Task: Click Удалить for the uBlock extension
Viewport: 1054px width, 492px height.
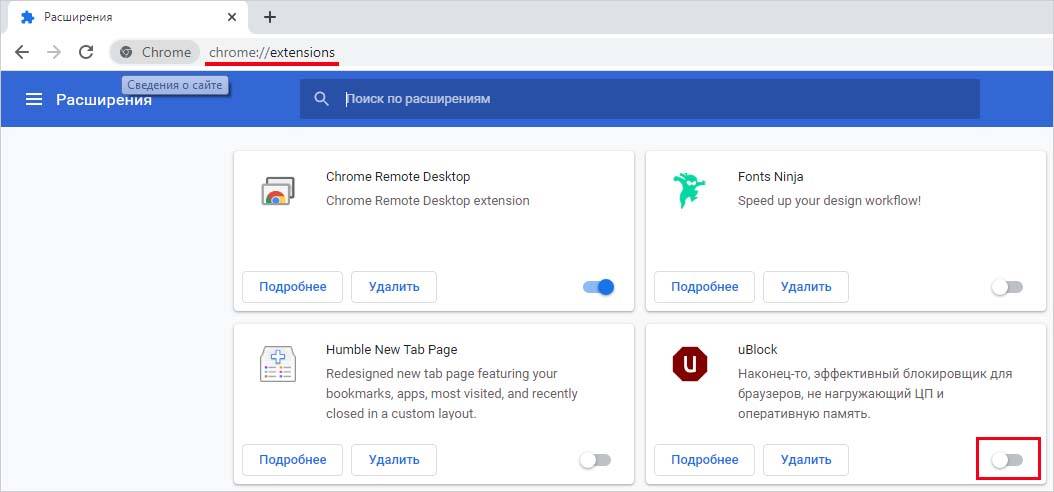Action: click(x=805, y=460)
